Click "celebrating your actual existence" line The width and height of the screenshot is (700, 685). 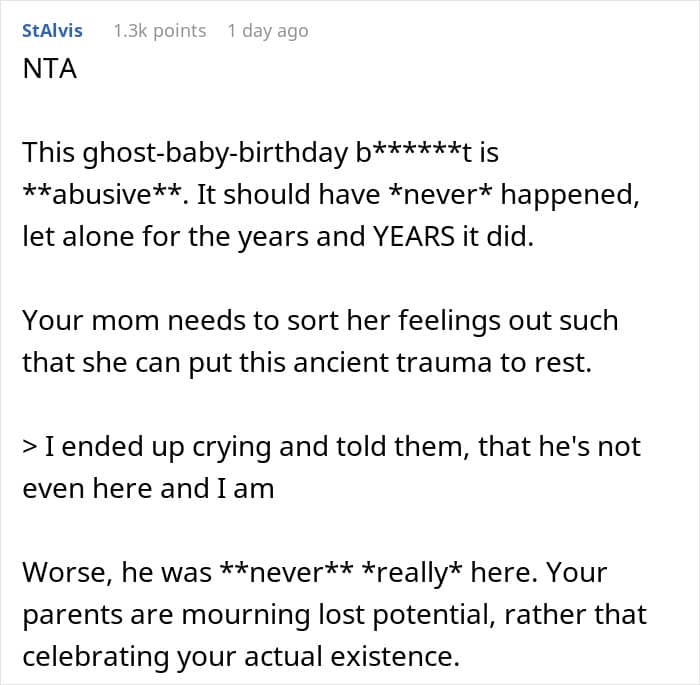[x=241, y=656]
